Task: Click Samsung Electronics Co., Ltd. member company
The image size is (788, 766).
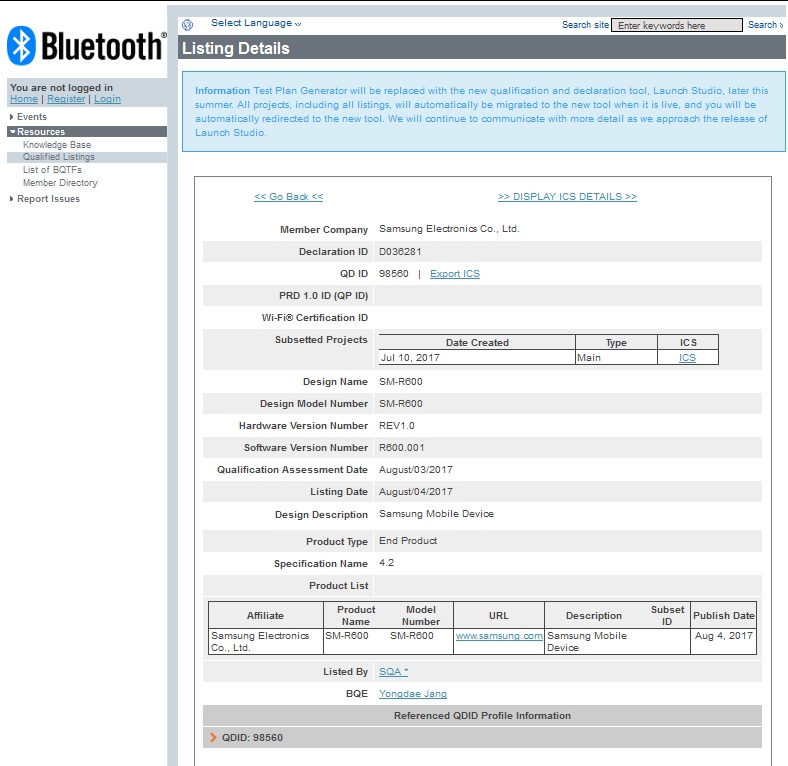Action: pyautogui.click(x=449, y=229)
